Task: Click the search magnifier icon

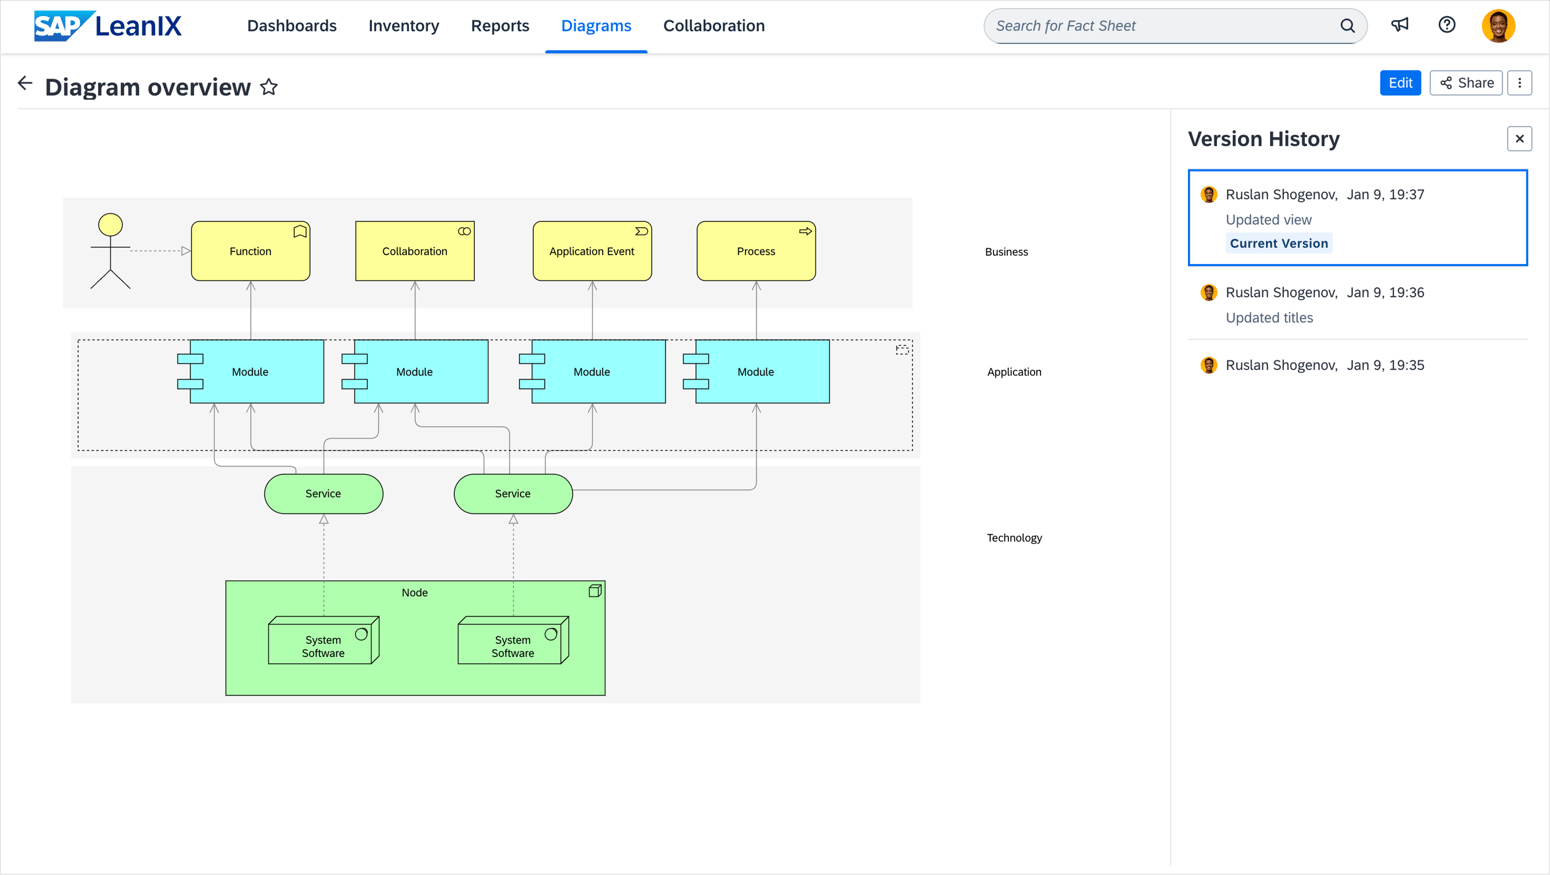Action: [1347, 26]
